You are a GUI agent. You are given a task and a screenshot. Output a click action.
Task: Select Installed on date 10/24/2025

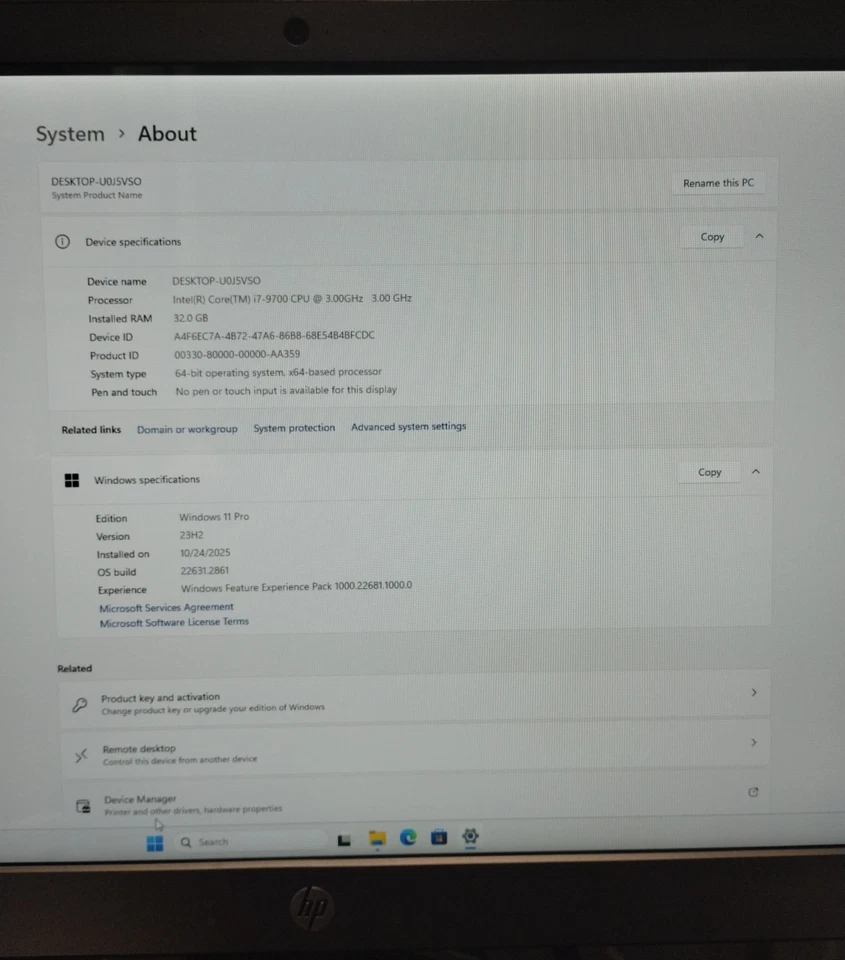(x=205, y=553)
